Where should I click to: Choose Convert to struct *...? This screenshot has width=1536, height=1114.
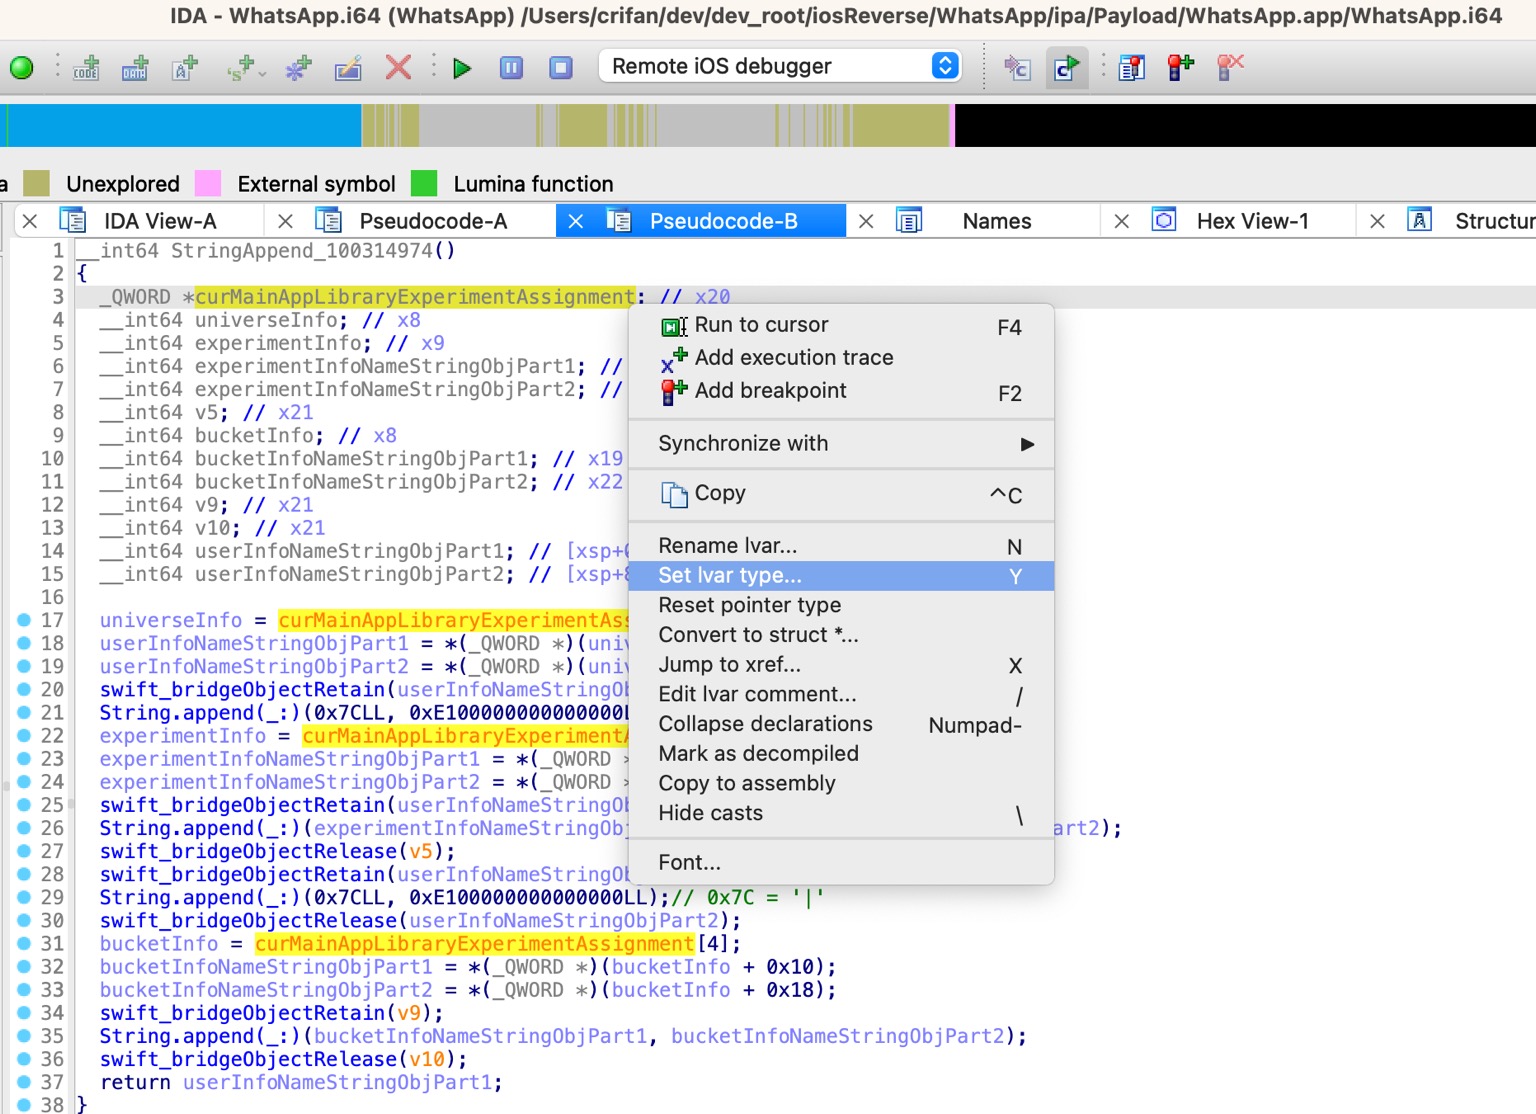point(841,635)
